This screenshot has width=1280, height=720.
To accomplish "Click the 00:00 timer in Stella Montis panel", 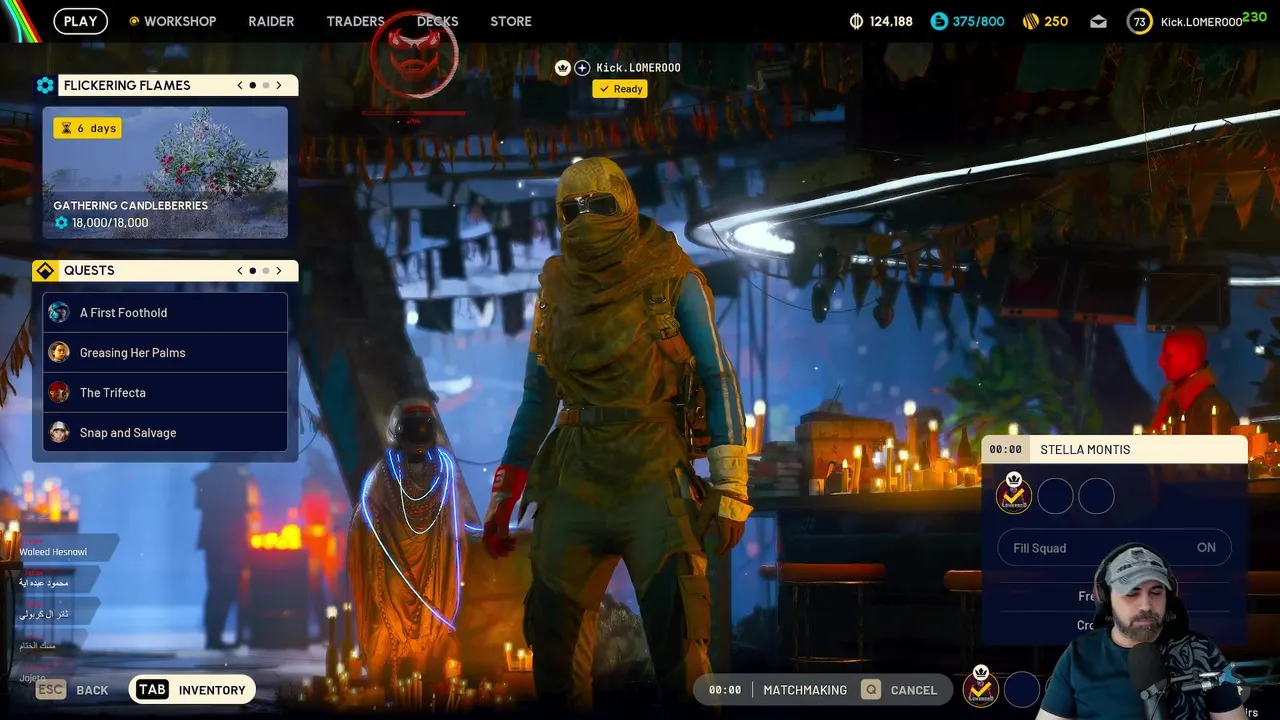I will (x=1006, y=449).
